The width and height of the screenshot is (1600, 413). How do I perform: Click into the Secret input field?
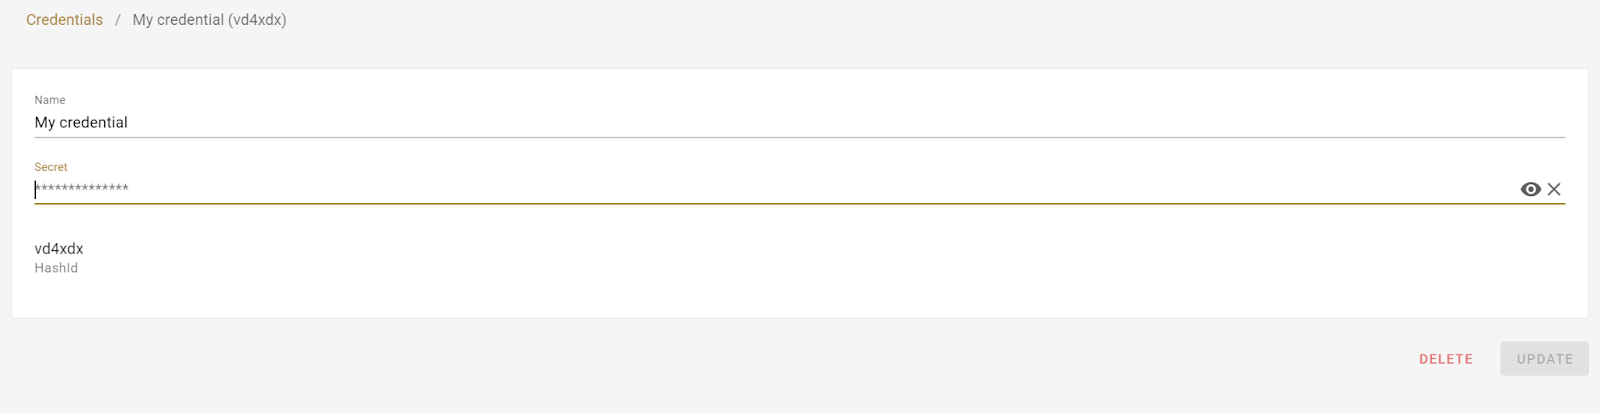(700, 189)
